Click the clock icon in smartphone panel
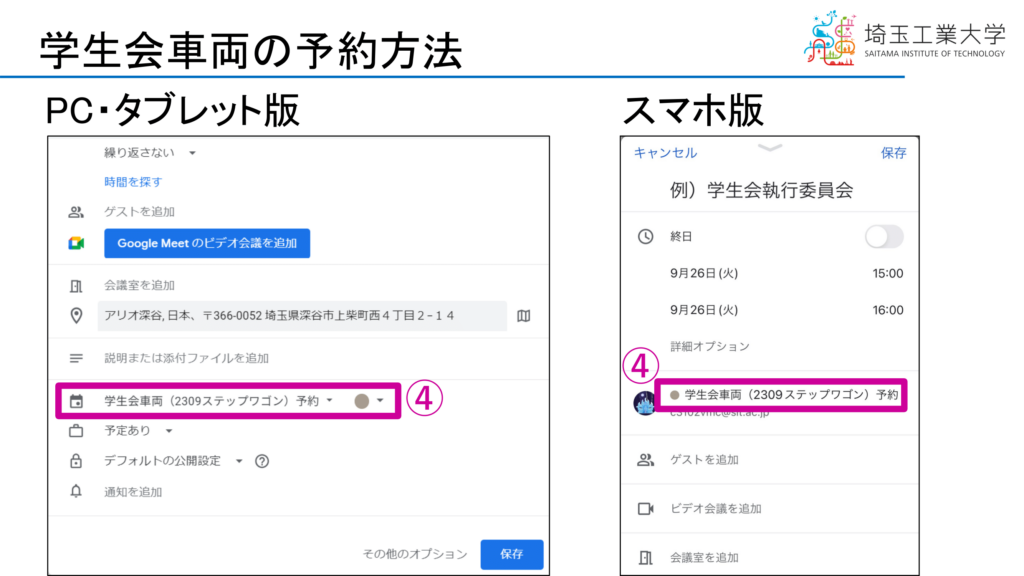The height and width of the screenshot is (576, 1024). pos(646,237)
